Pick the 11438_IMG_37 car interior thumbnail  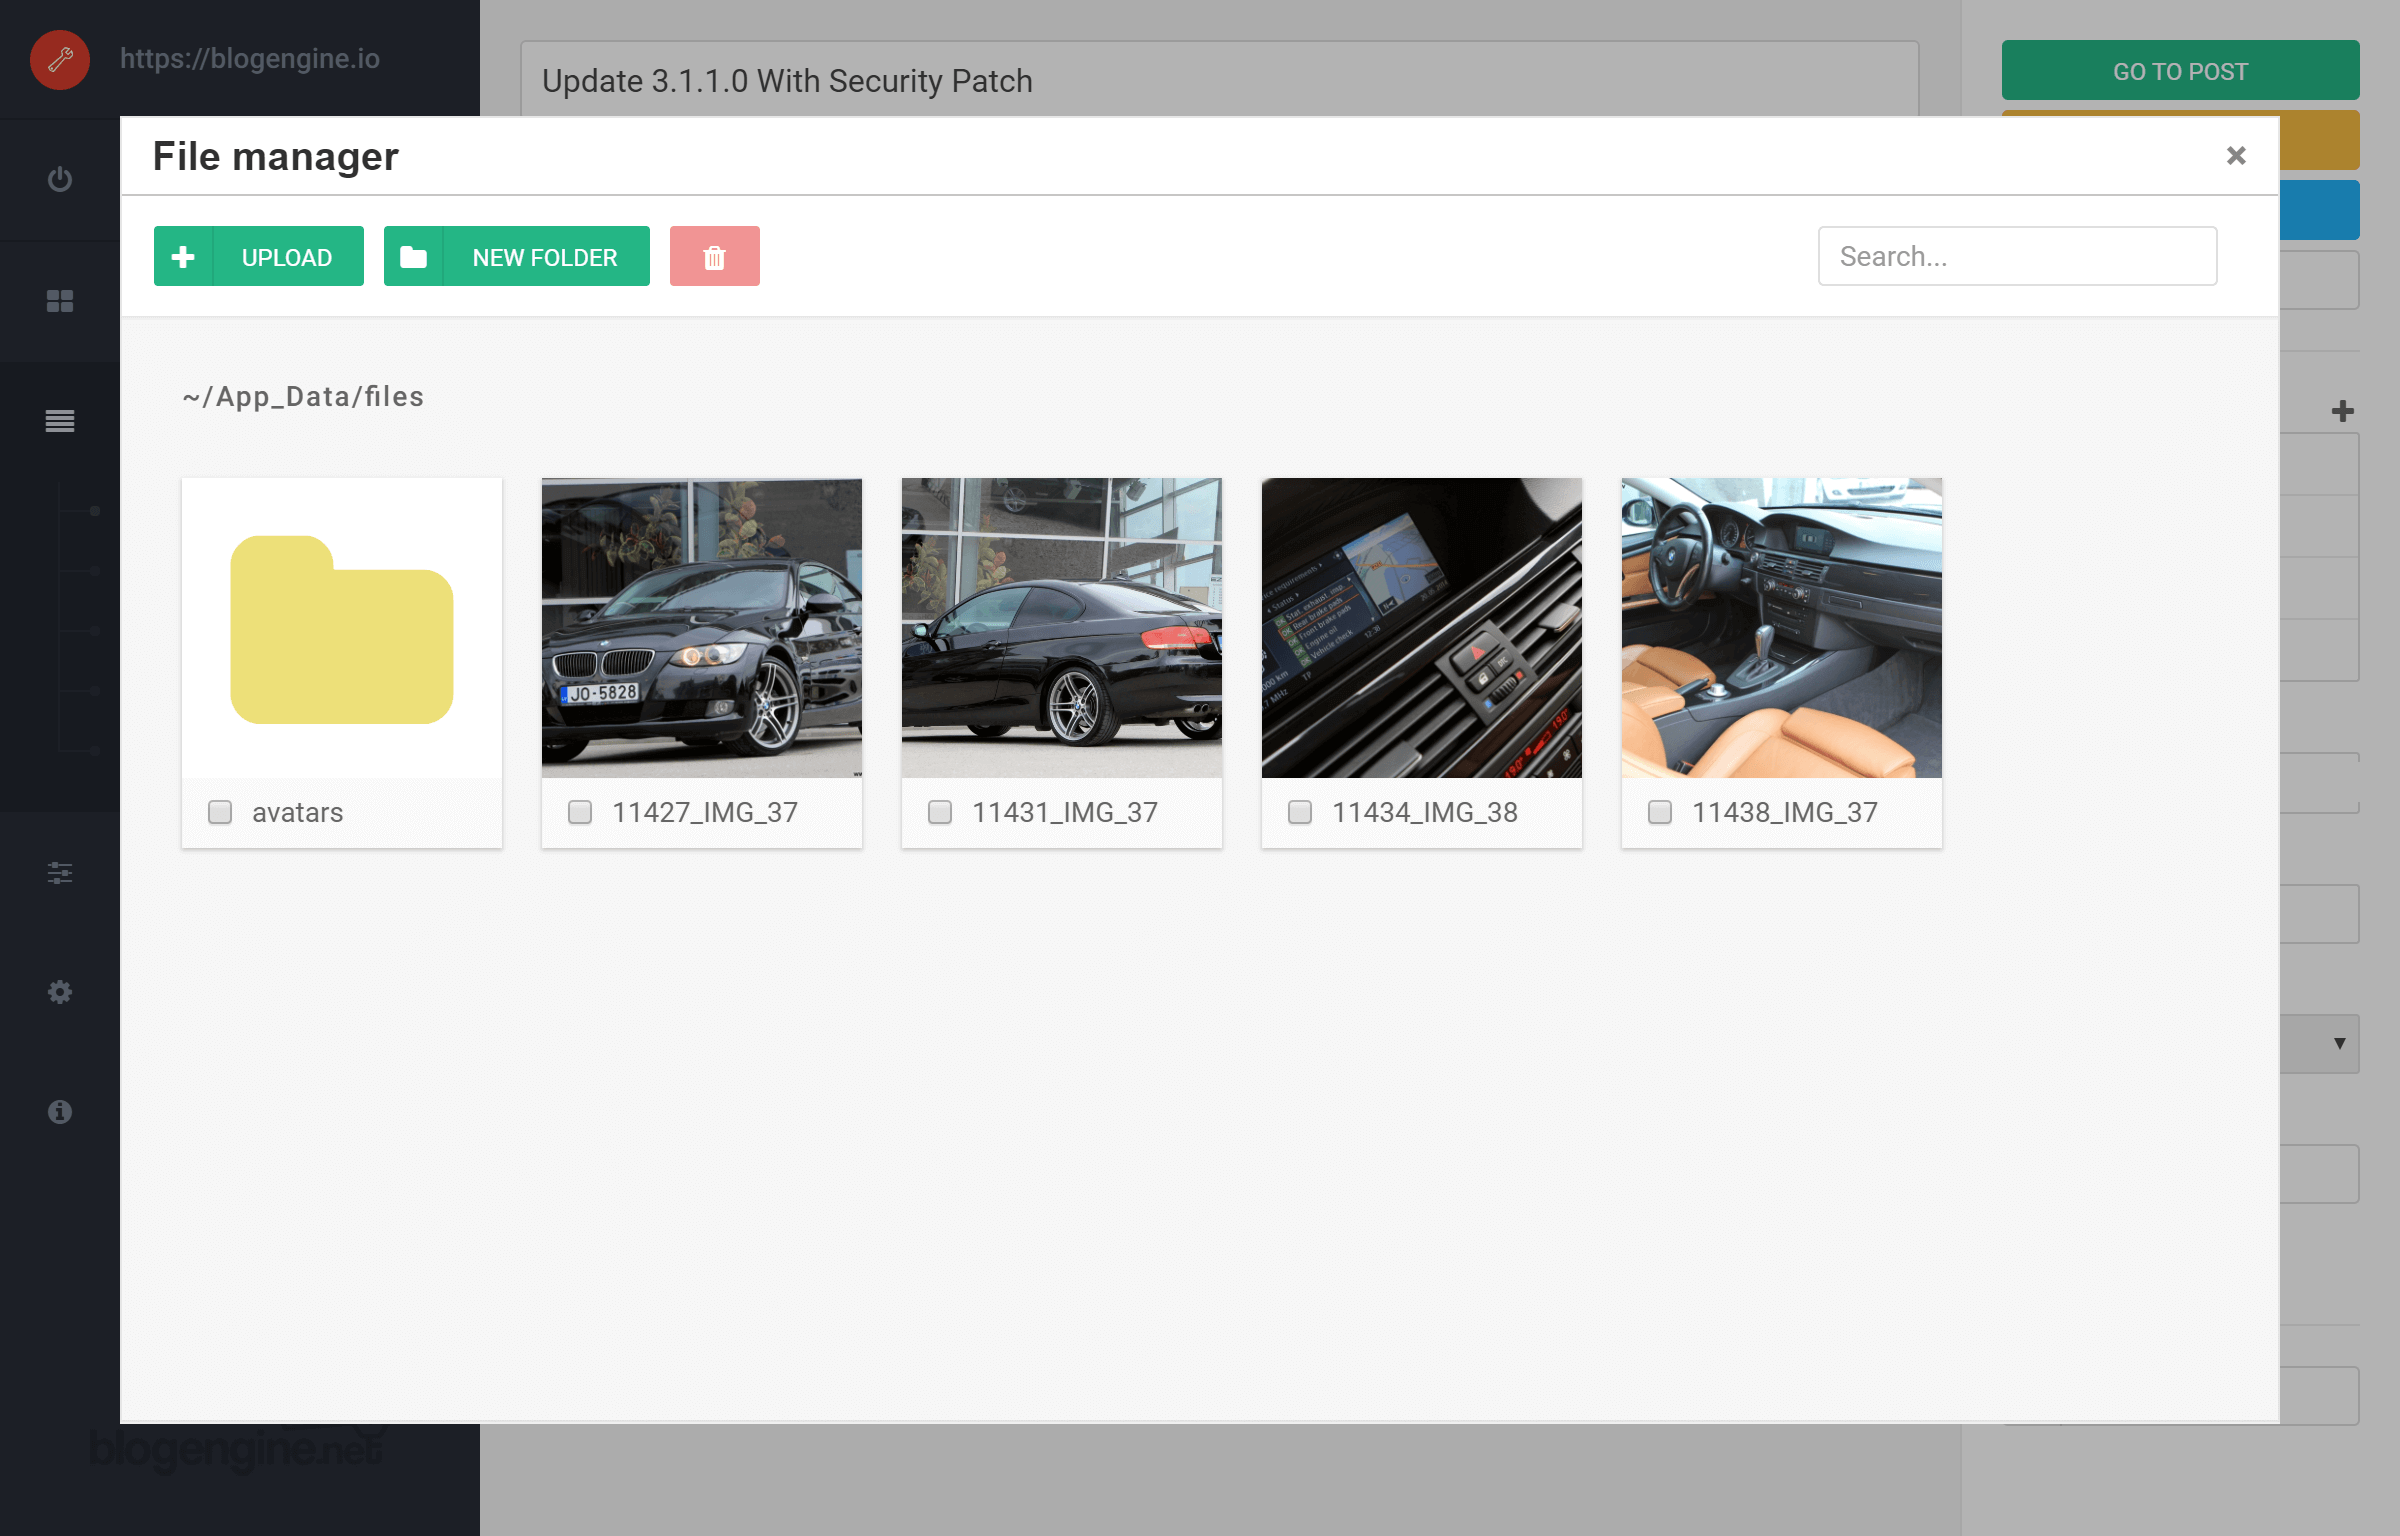point(1782,628)
